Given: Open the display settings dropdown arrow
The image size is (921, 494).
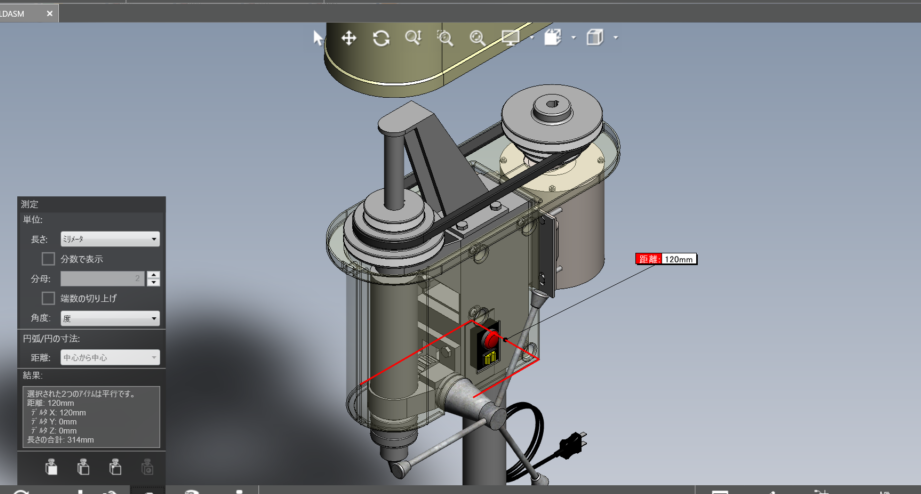Looking at the screenshot, I should (x=532, y=38).
